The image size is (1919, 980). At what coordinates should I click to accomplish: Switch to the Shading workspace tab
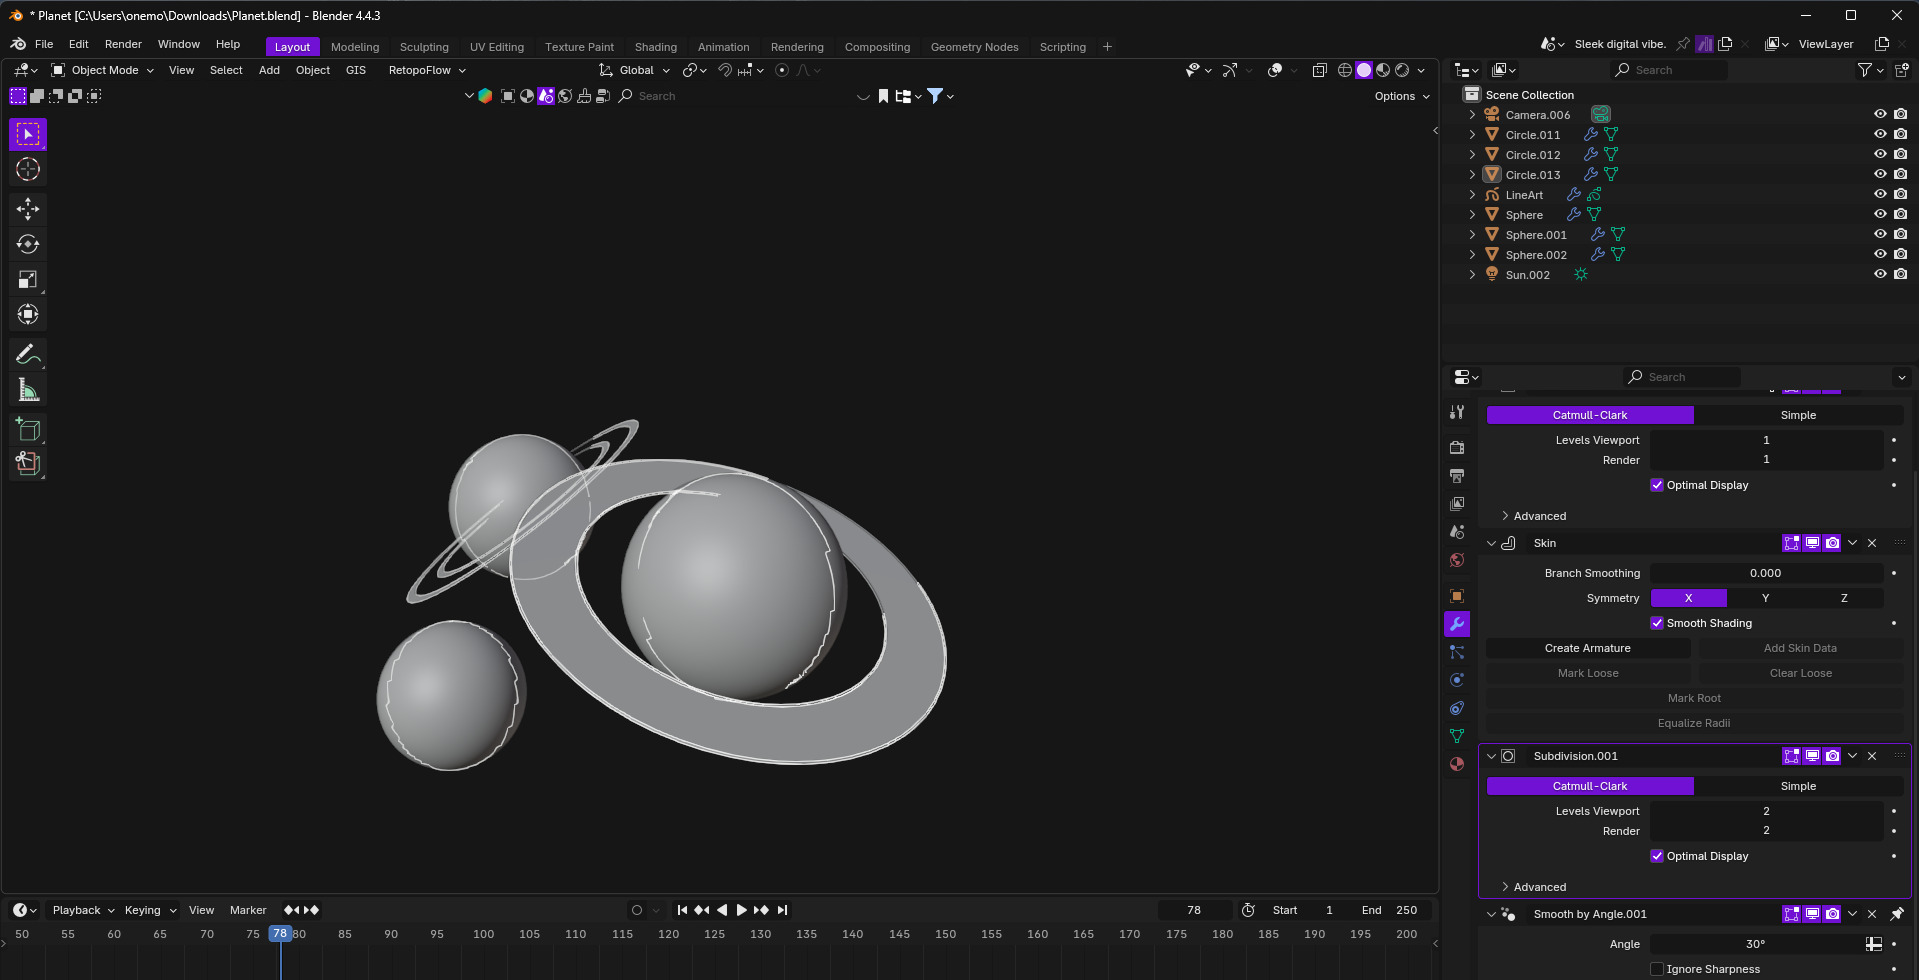point(656,47)
